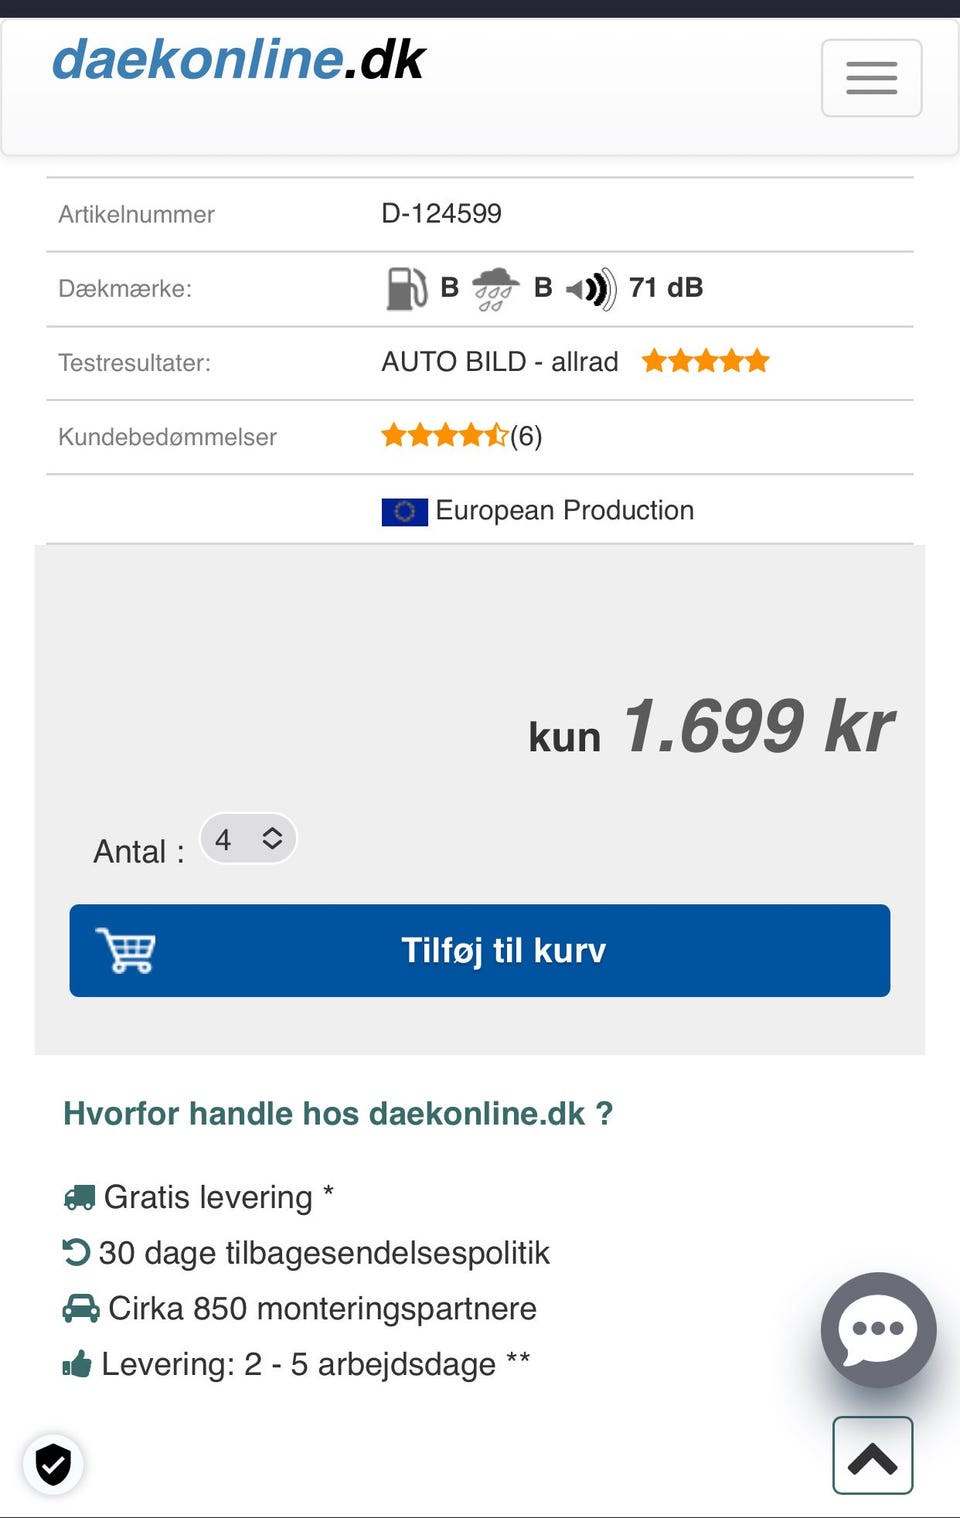Click the 30-day return policy arrow icon

(76, 1252)
